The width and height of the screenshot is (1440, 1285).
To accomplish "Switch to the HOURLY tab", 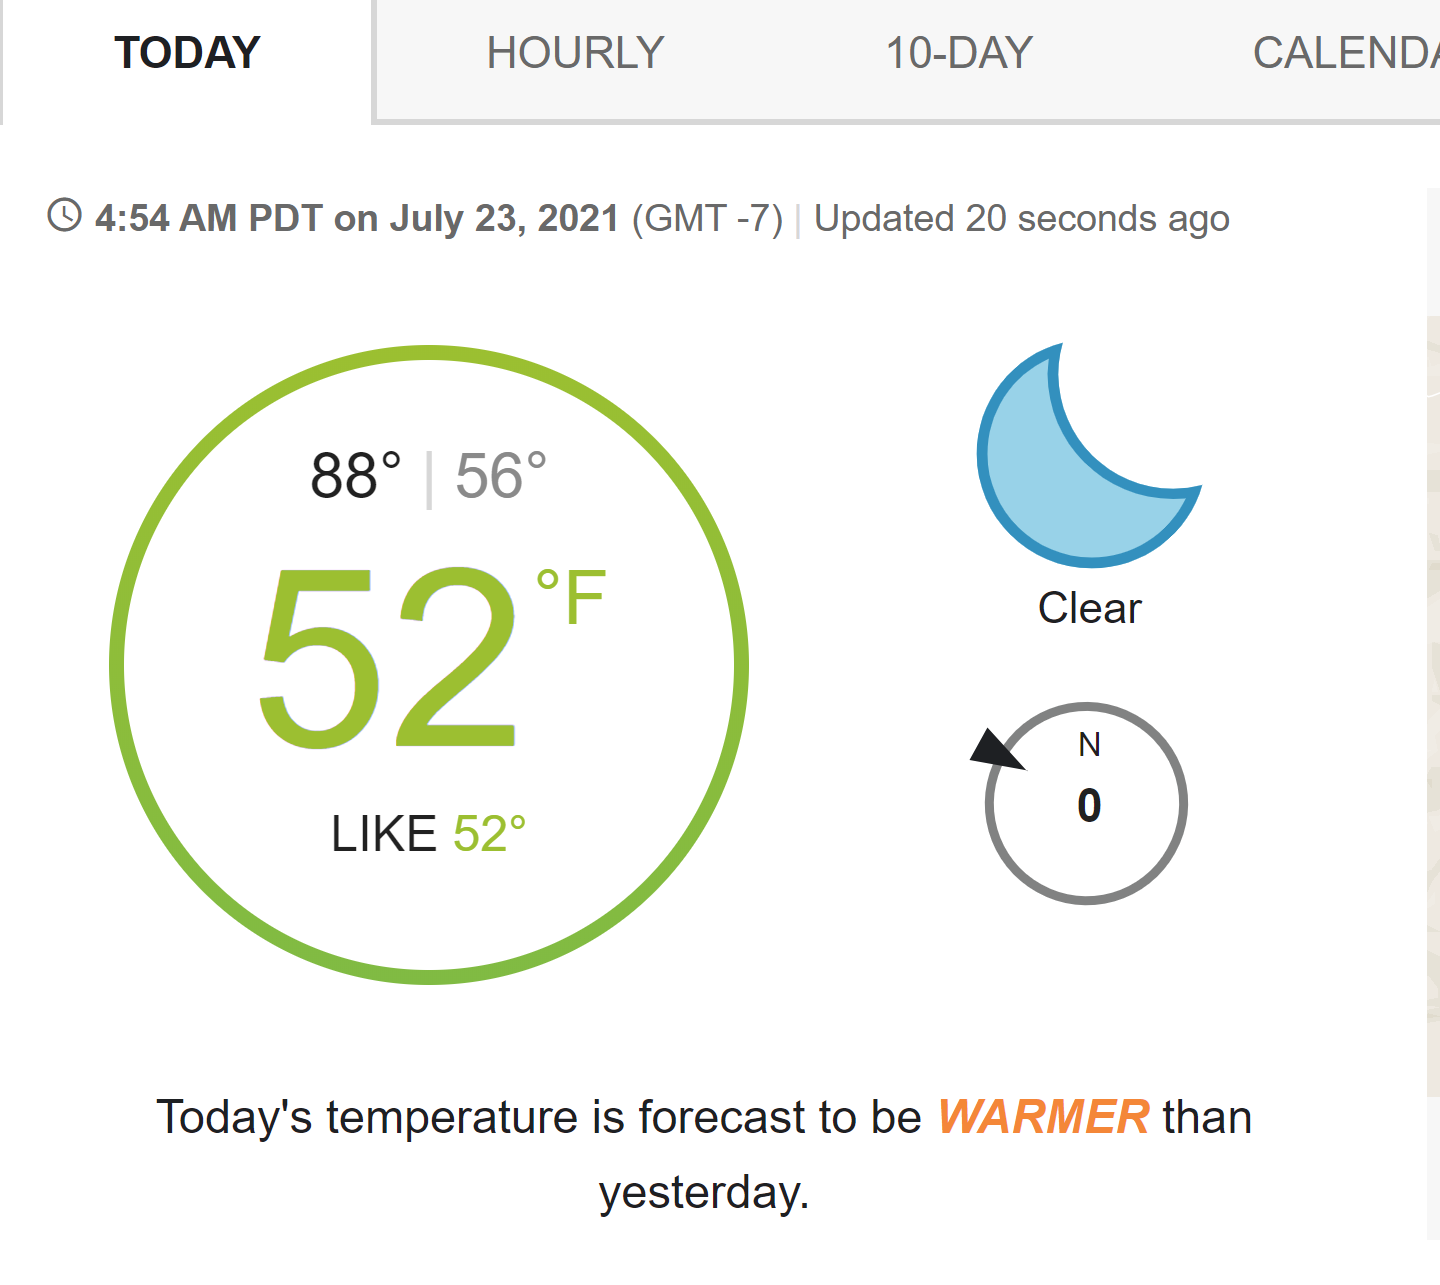I will tap(575, 54).
